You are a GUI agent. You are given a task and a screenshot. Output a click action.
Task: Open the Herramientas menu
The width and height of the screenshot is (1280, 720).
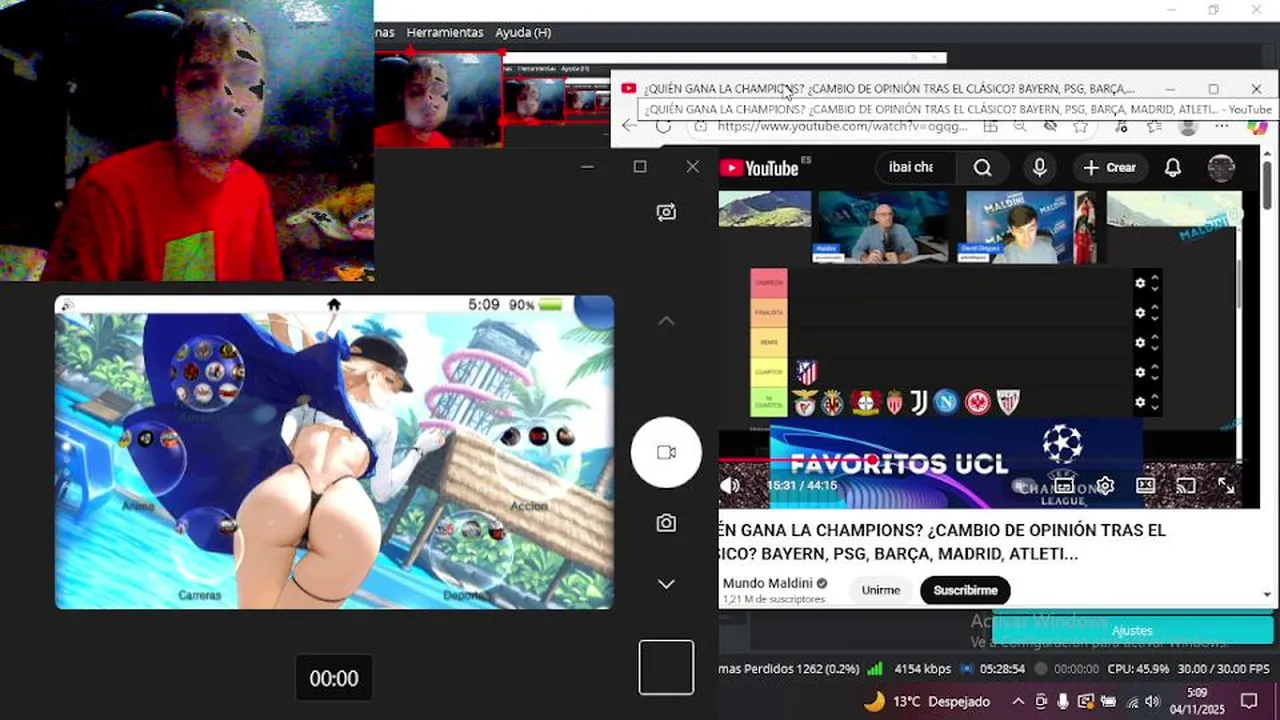point(445,32)
